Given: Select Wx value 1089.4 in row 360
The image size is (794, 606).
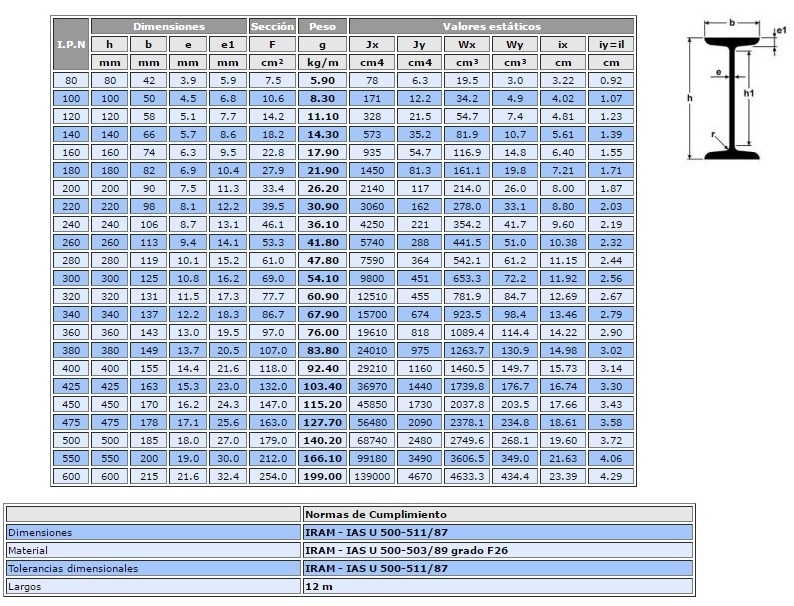Looking at the screenshot, I should point(467,333).
